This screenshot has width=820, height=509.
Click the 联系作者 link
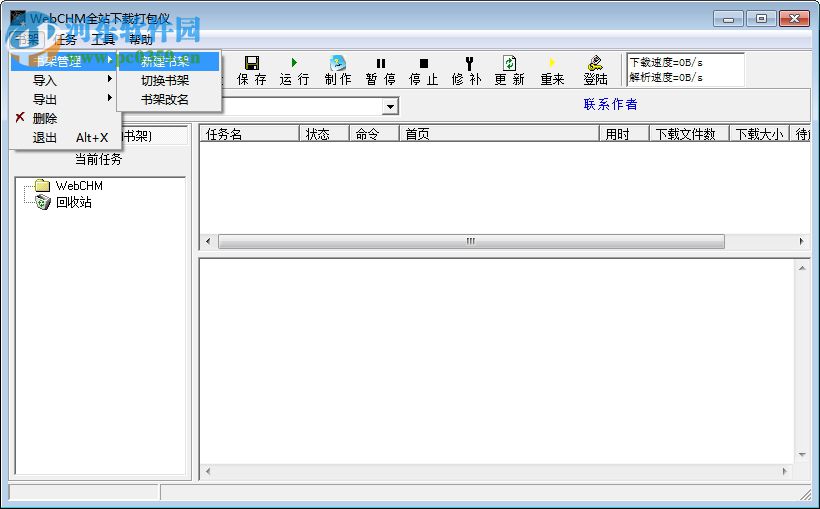tap(610, 104)
